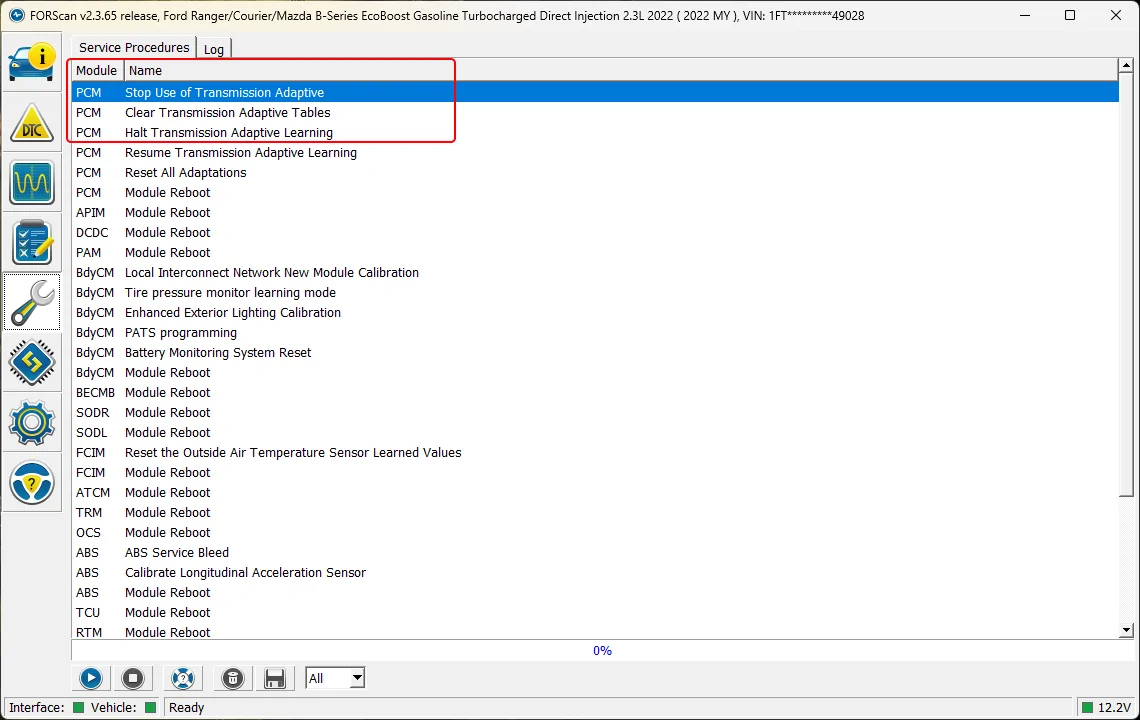Open the Vehicle information sidebar icon
This screenshot has width=1140, height=720.
click(32, 63)
